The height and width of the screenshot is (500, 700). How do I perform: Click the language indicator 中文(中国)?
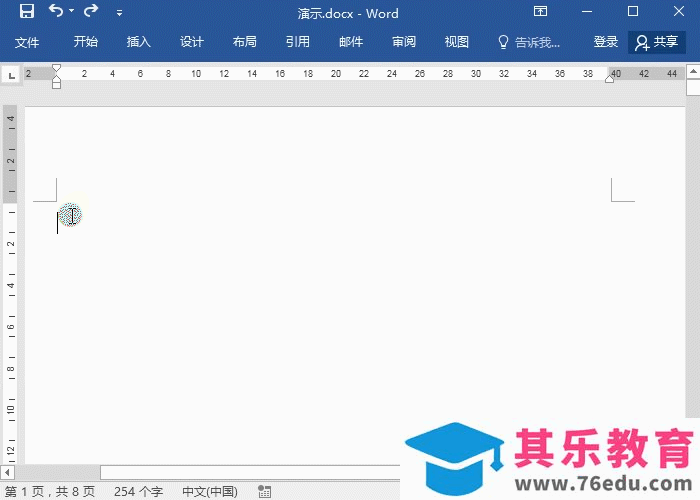pos(210,492)
